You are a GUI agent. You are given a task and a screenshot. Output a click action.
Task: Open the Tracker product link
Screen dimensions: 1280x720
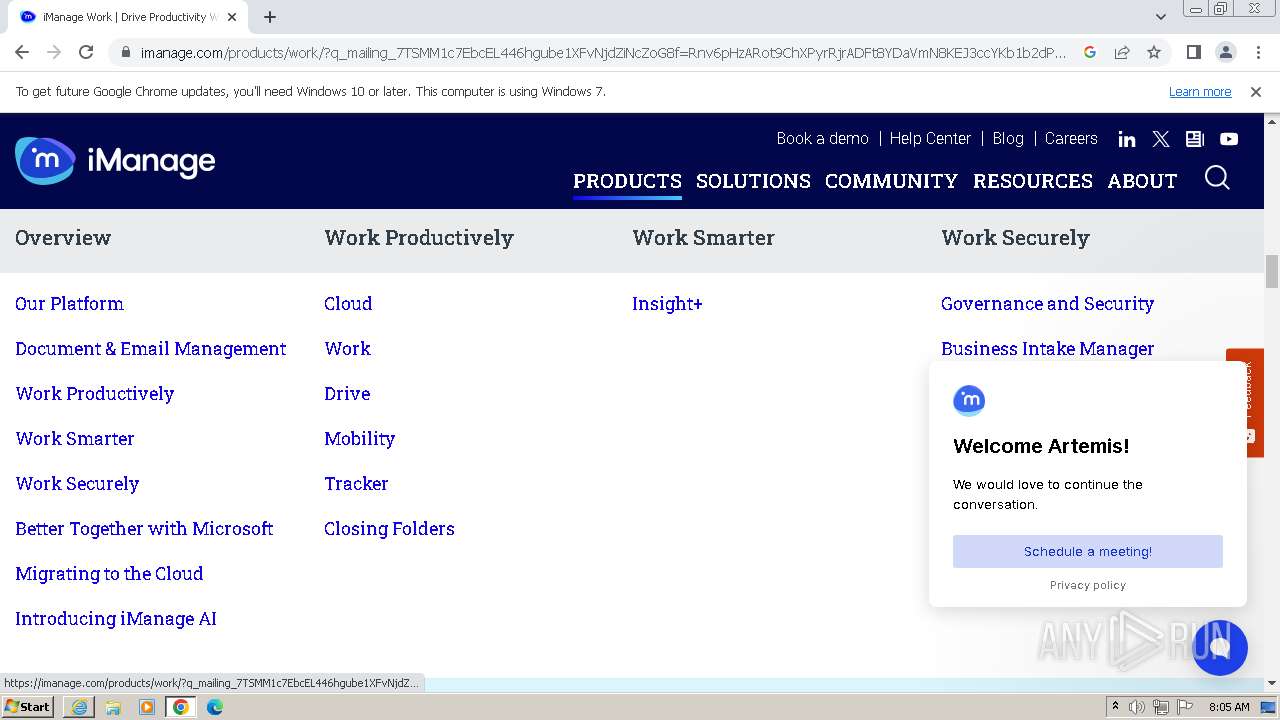pyautogui.click(x=356, y=484)
